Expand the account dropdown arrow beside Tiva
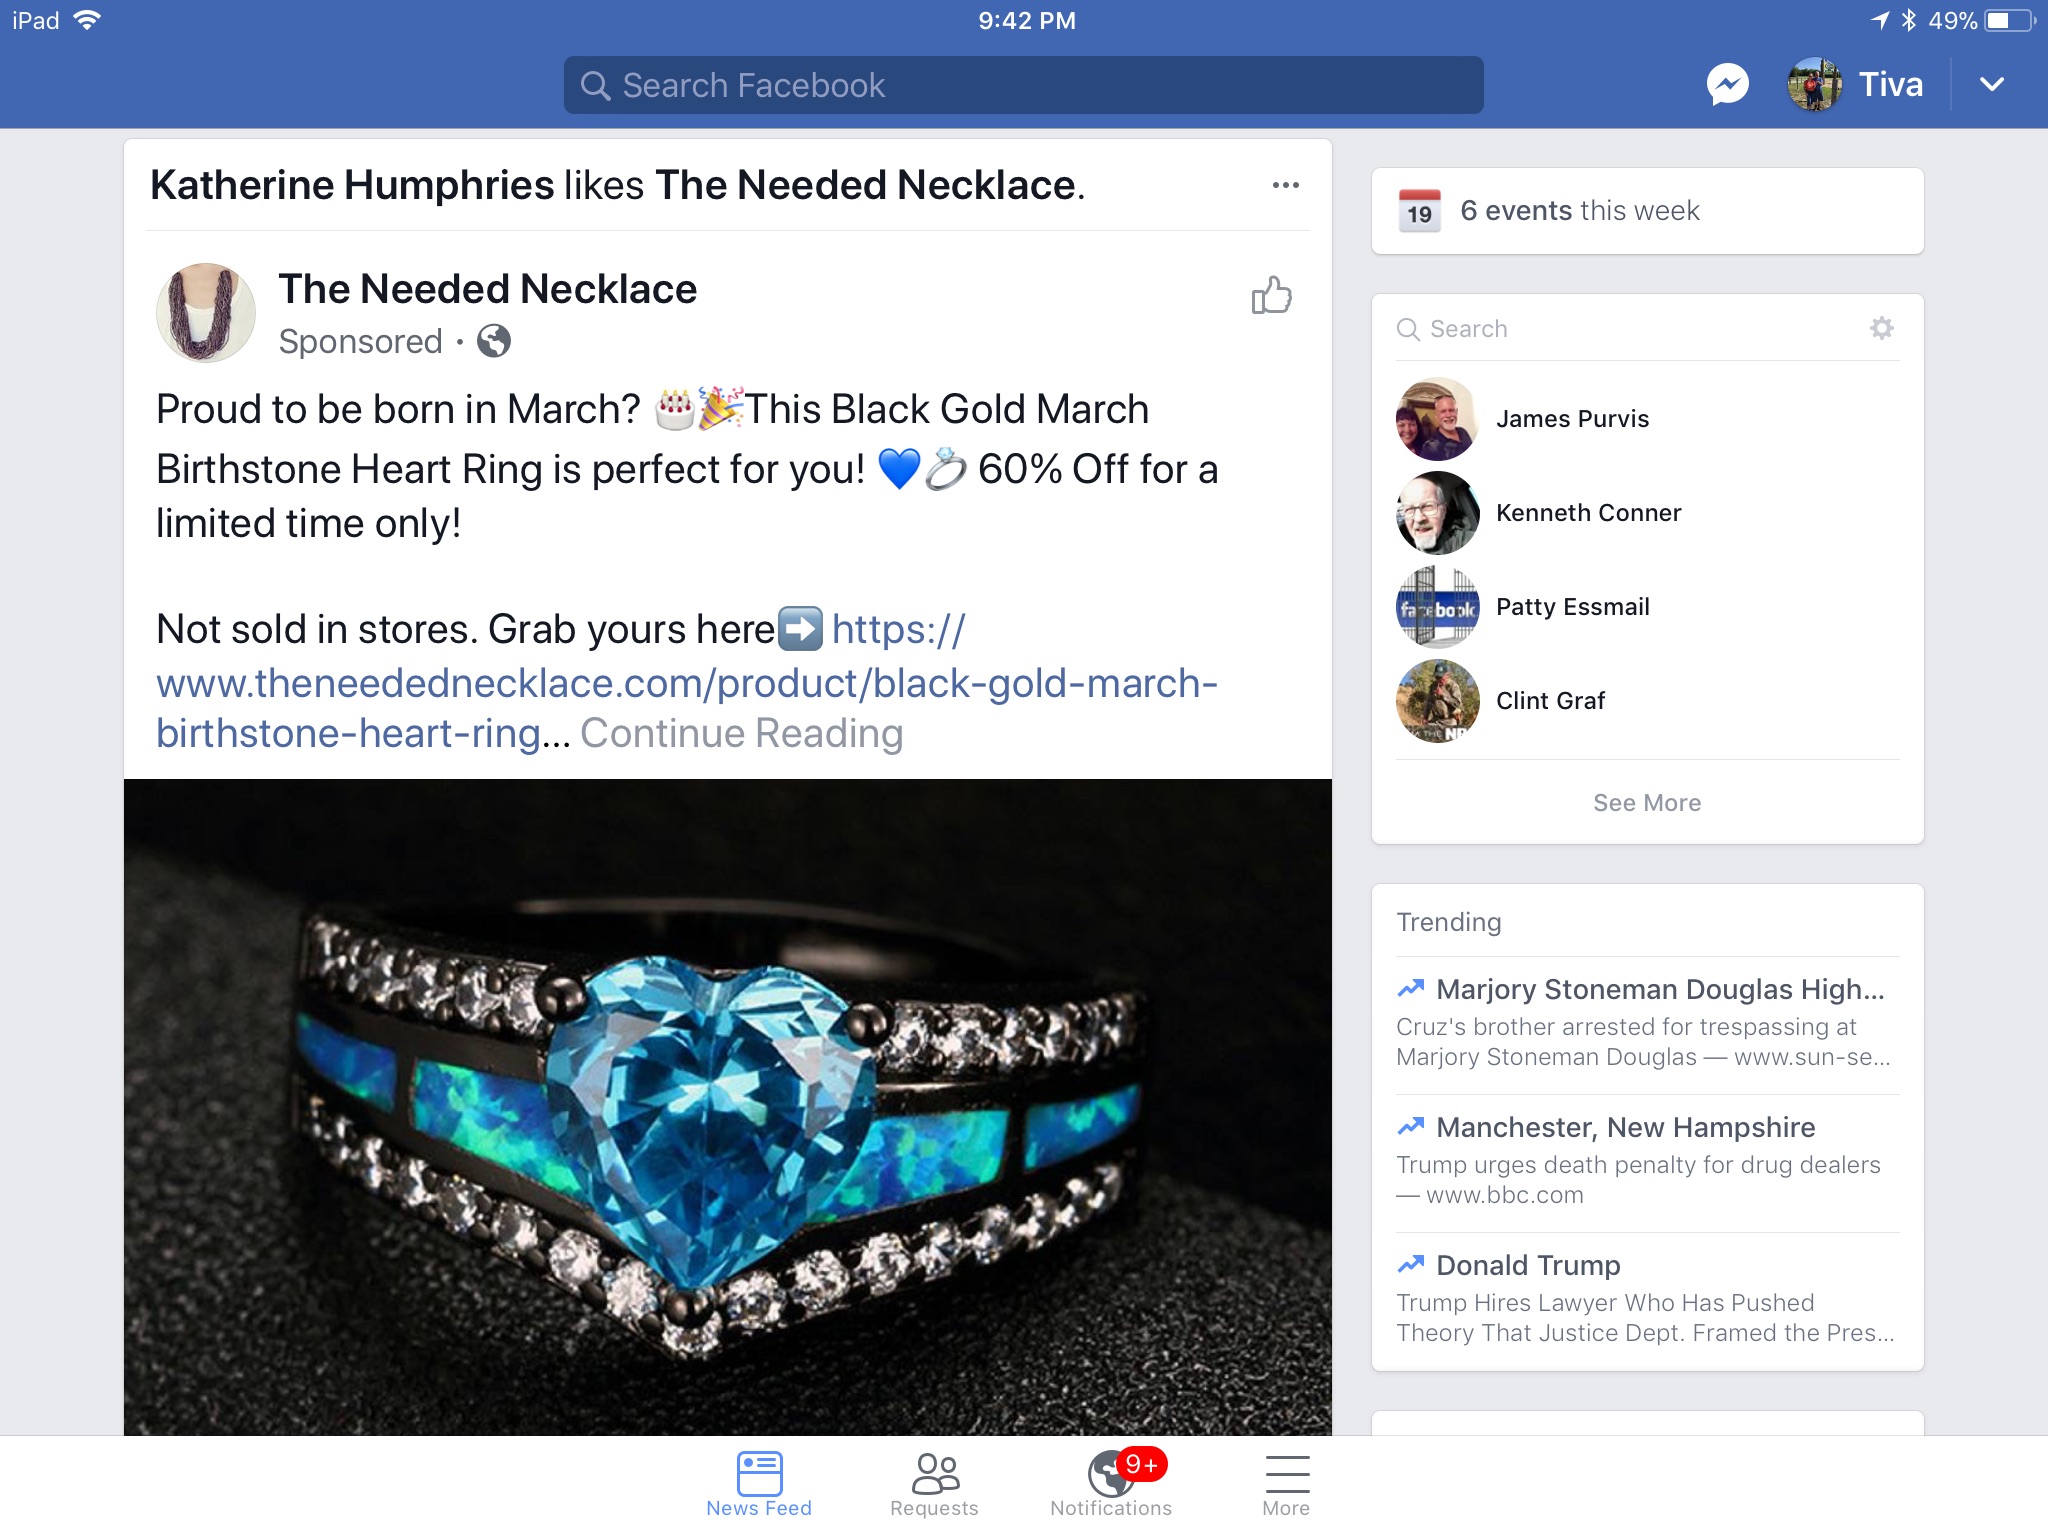 point(1991,85)
